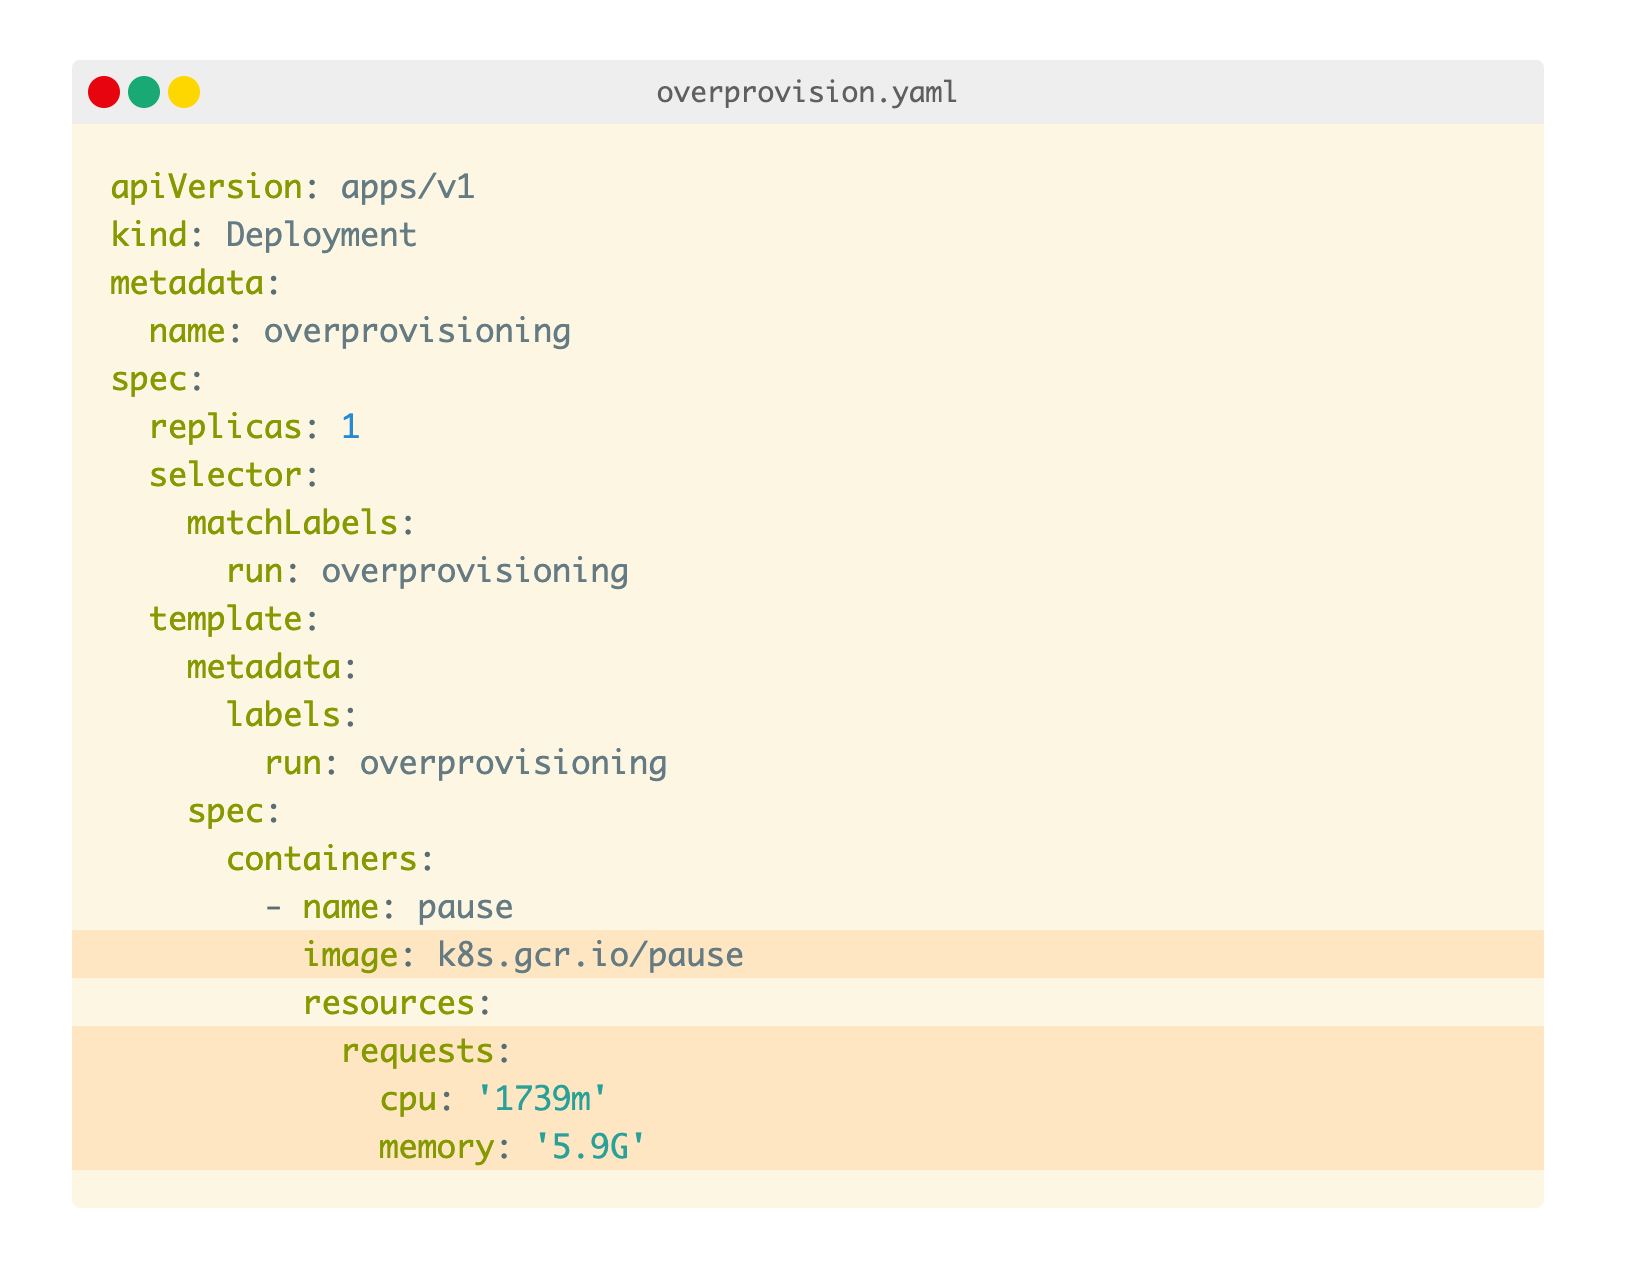Click the selector key
Viewport: 1636px width, 1278px height.
(225, 475)
